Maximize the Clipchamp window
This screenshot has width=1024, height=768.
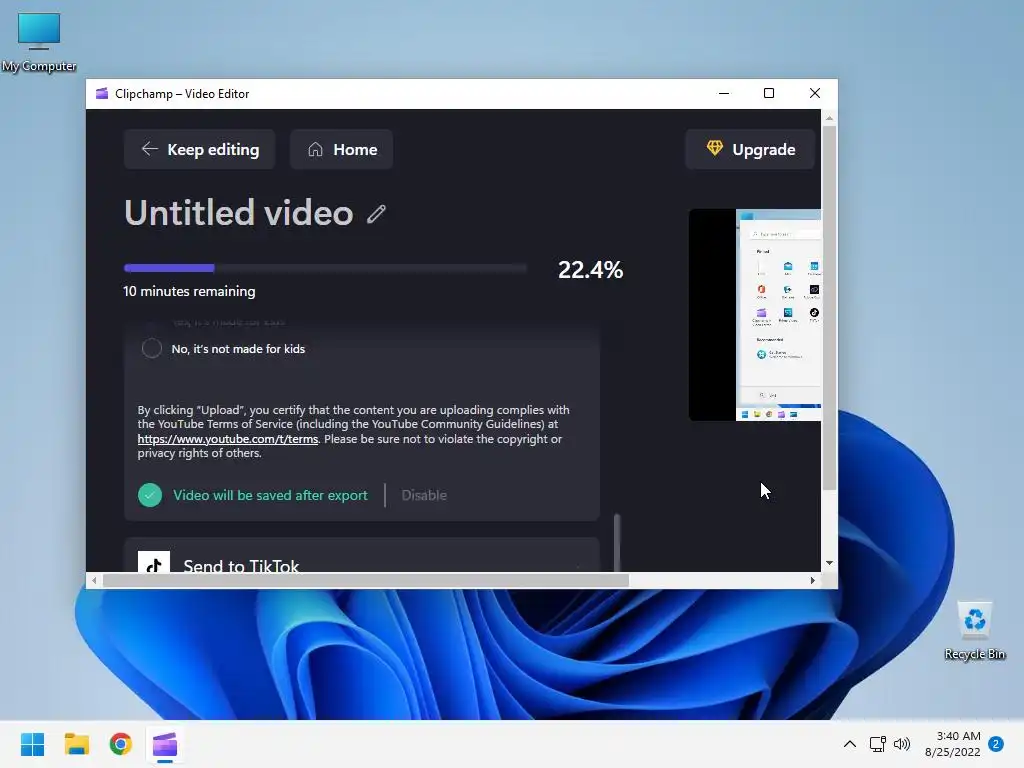click(769, 93)
